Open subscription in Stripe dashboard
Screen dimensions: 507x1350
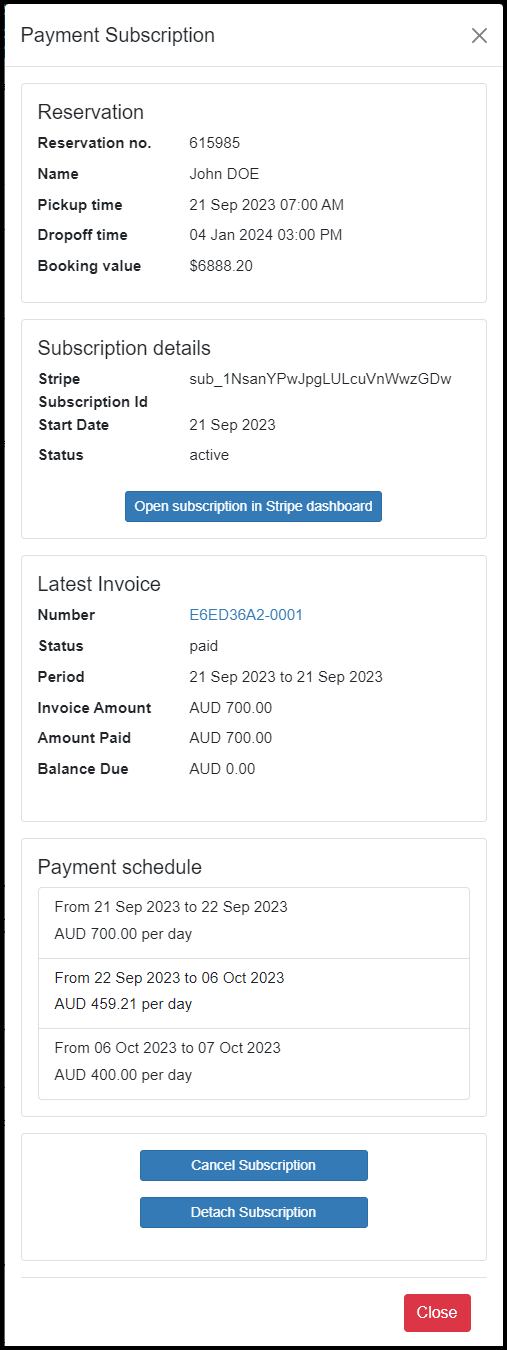pyautogui.click(x=253, y=506)
